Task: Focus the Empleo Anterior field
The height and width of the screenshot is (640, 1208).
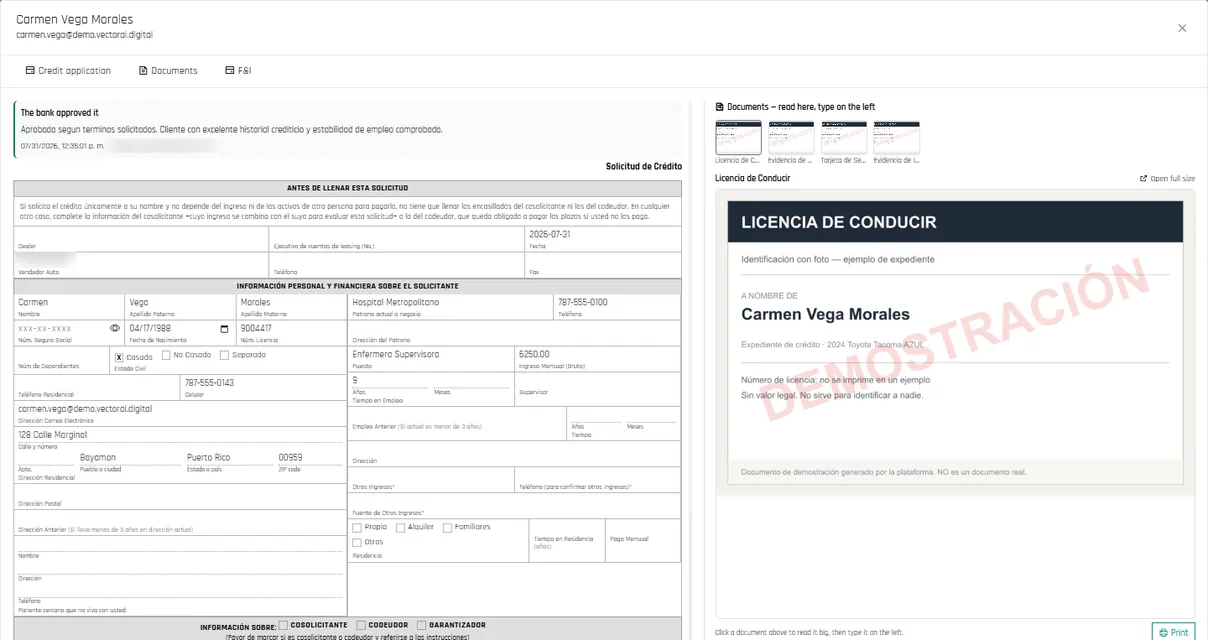Action: pyautogui.click(x=457, y=414)
